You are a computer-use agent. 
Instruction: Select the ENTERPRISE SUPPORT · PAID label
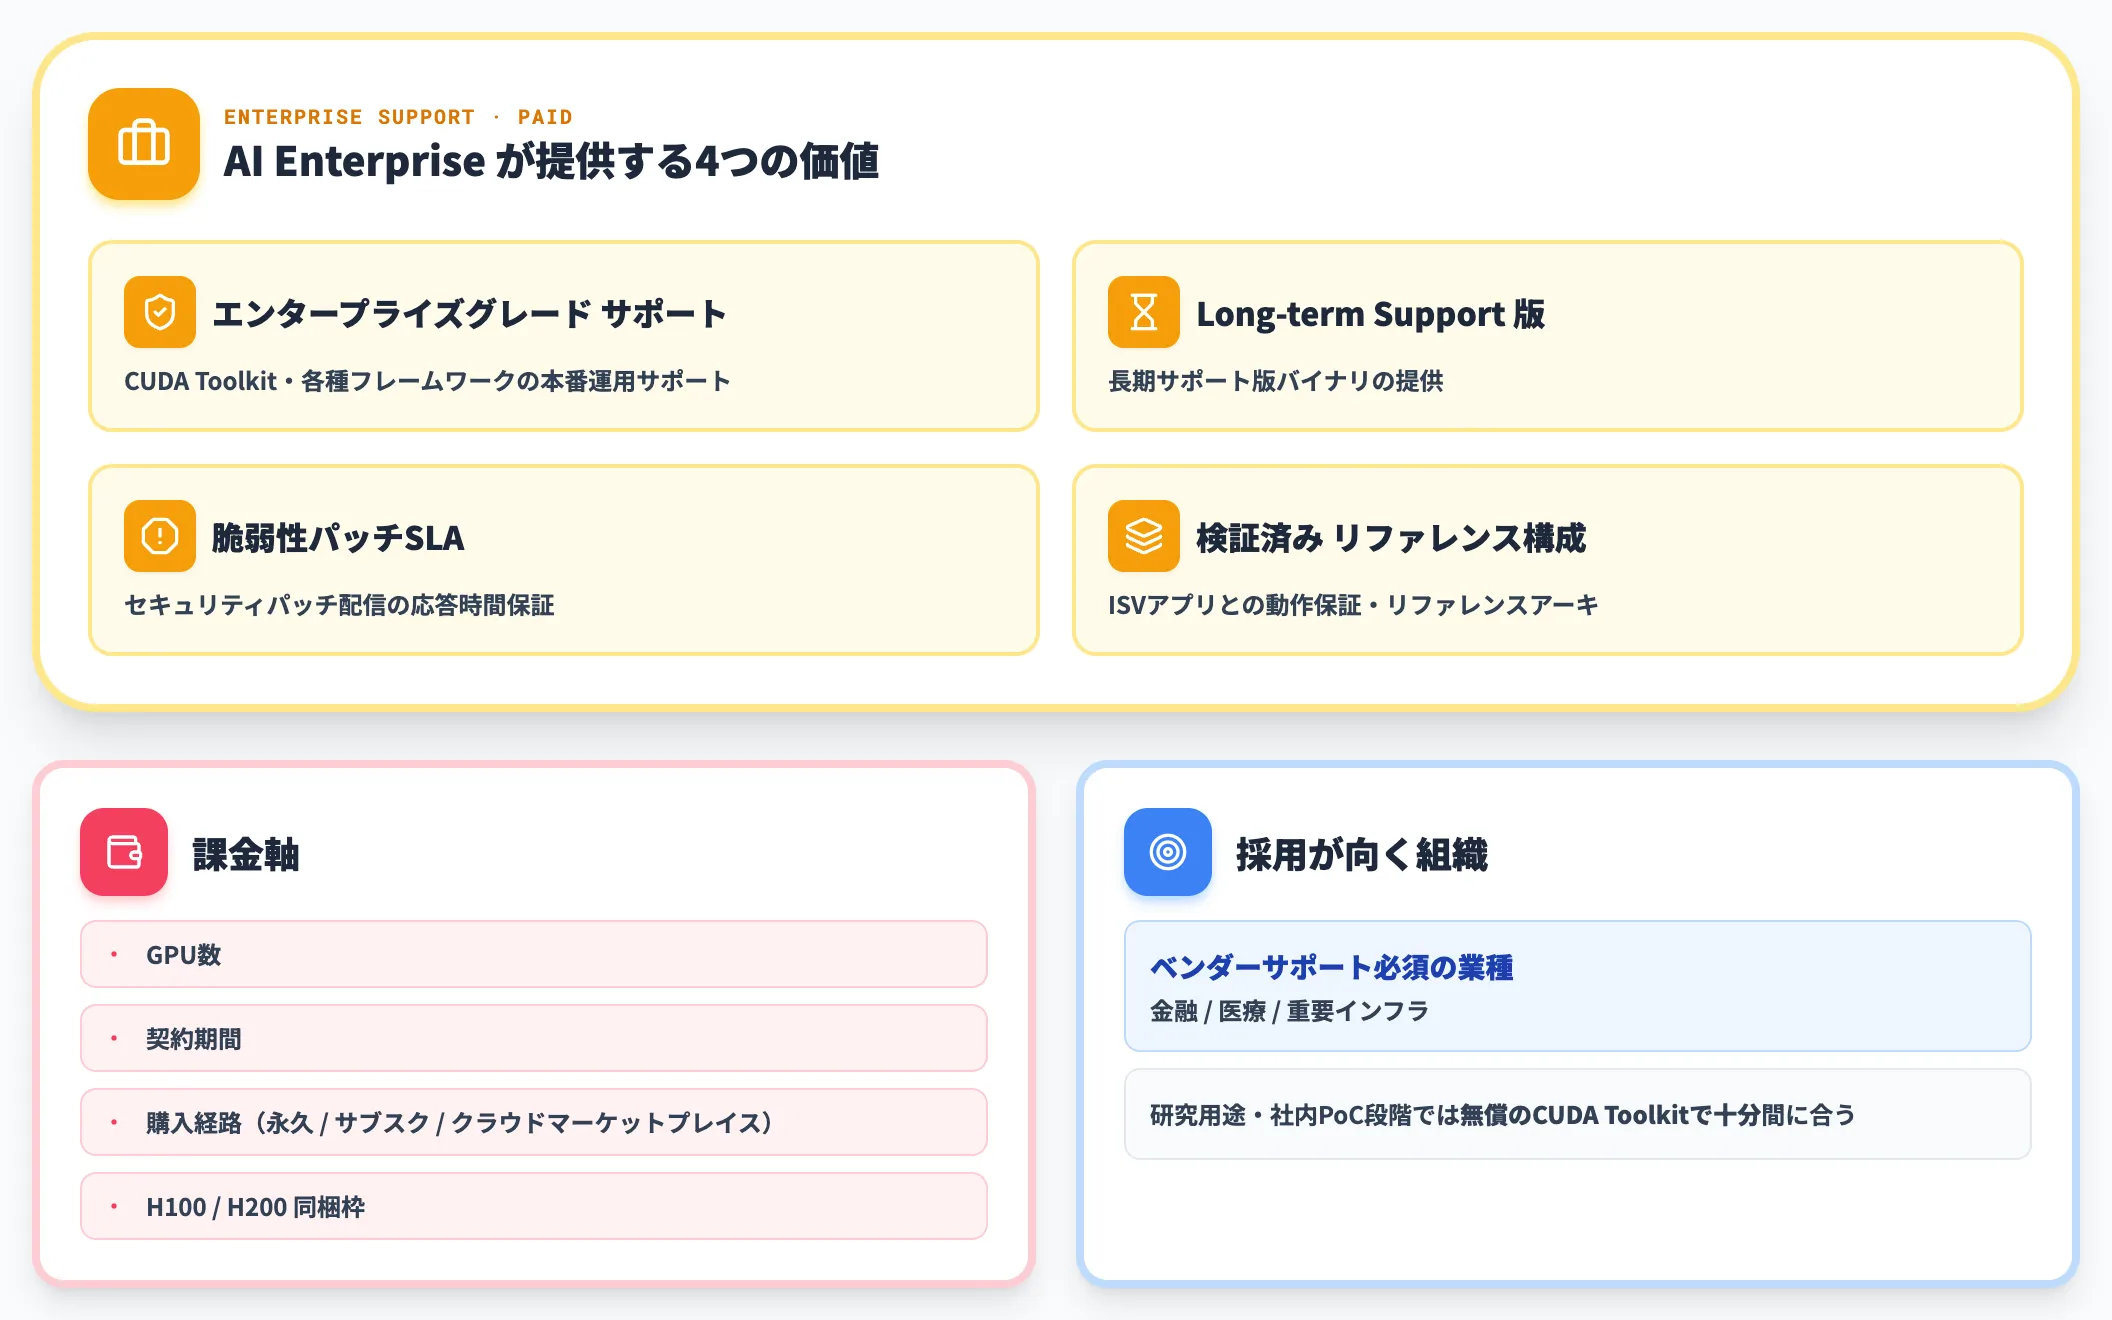click(x=398, y=117)
